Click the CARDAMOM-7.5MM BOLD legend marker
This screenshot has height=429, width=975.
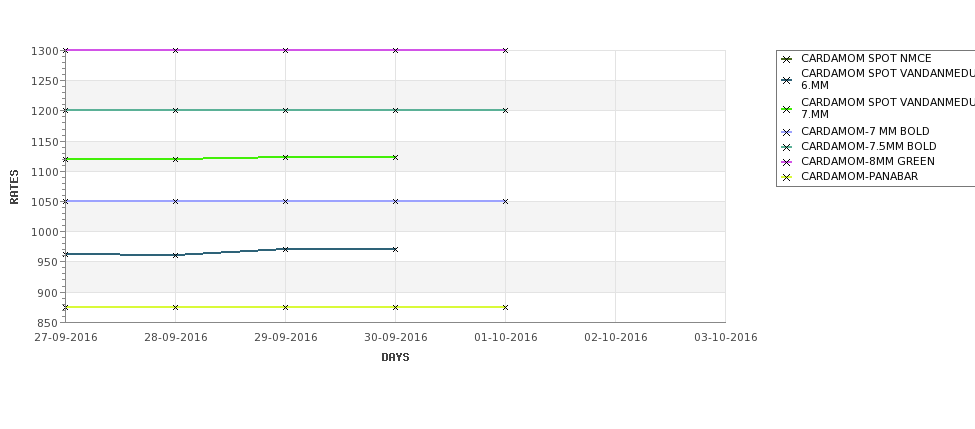point(786,147)
